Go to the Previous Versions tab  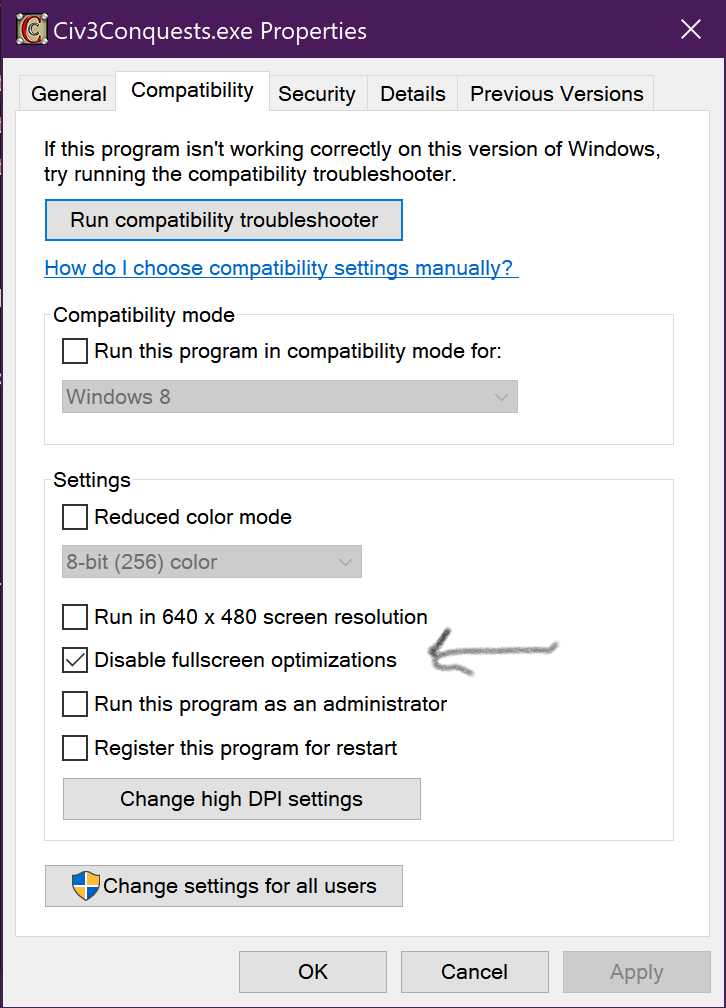tap(556, 94)
